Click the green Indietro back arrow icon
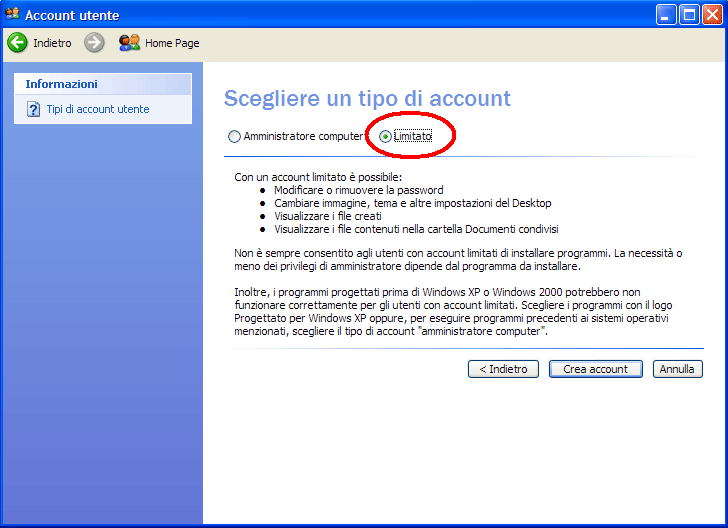The width and height of the screenshot is (728, 528). (18, 43)
